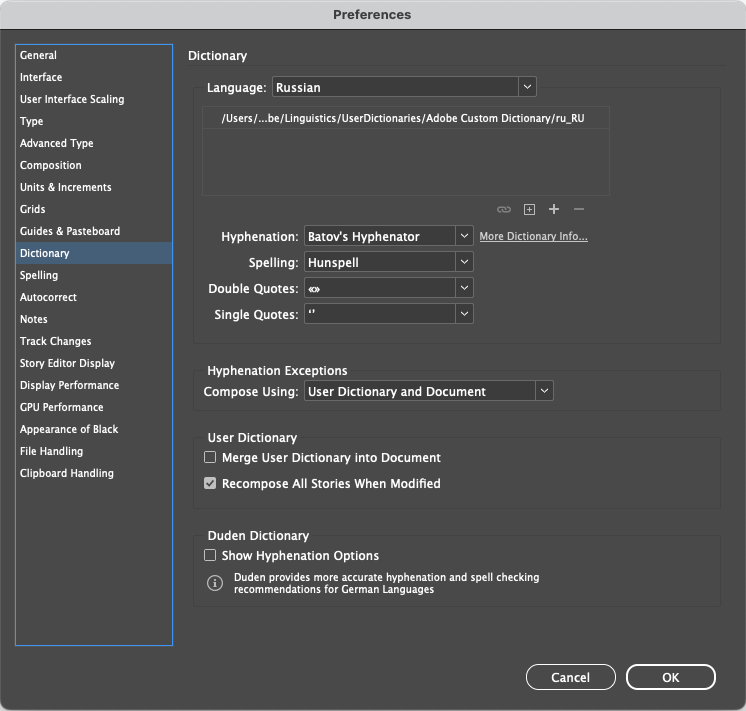Image resolution: width=746 pixels, height=711 pixels.
Task: Open the Single Quotes dropdown
Action: 389,314
